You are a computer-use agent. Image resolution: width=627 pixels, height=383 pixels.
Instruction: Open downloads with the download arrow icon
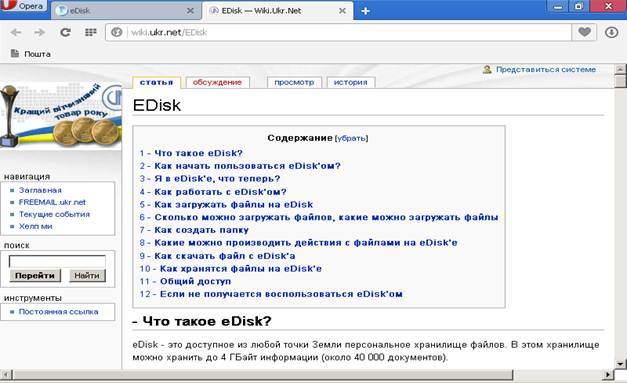(611, 32)
